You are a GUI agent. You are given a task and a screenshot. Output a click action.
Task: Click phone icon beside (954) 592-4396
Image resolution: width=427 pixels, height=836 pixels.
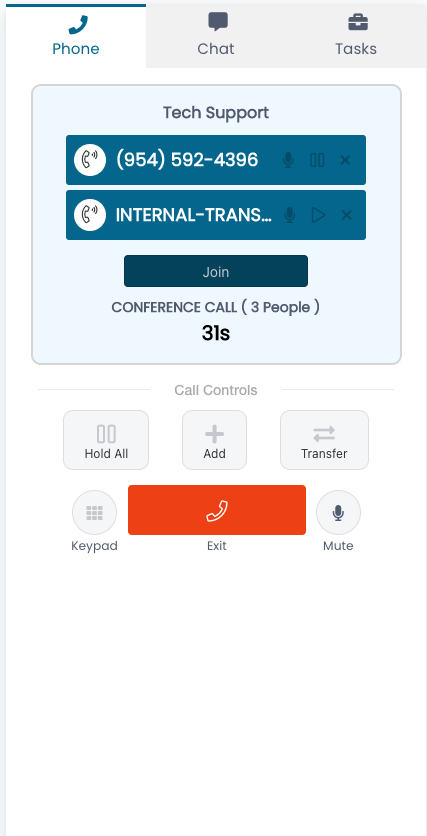(90, 160)
